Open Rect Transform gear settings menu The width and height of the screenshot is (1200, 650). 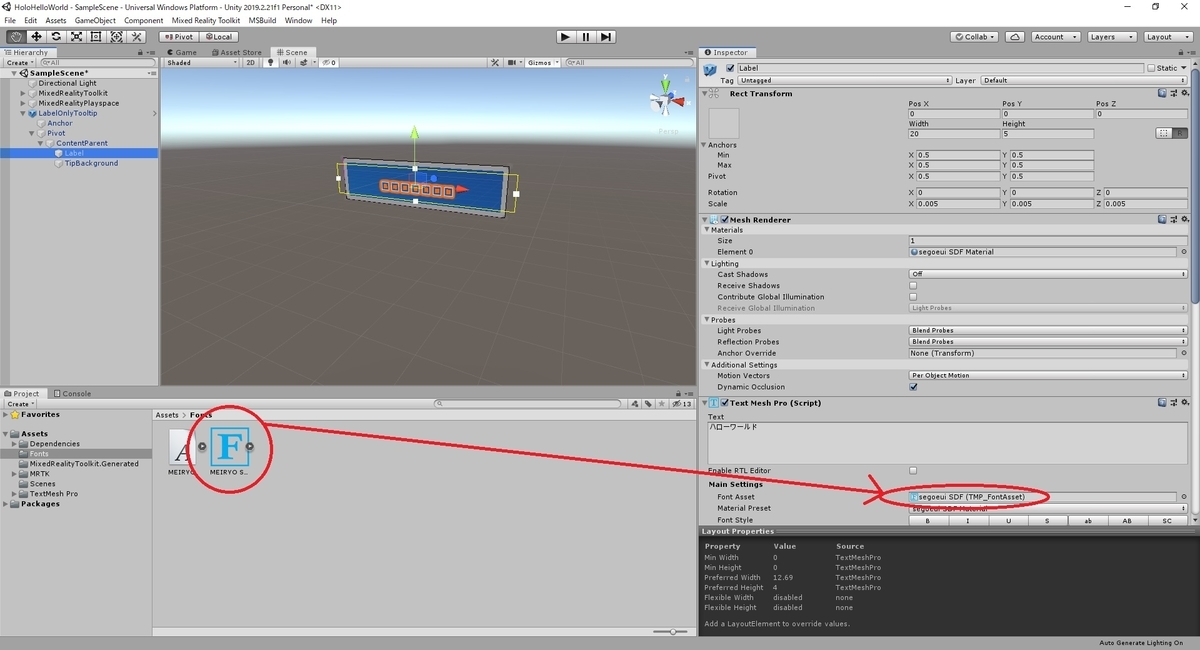point(1184,93)
